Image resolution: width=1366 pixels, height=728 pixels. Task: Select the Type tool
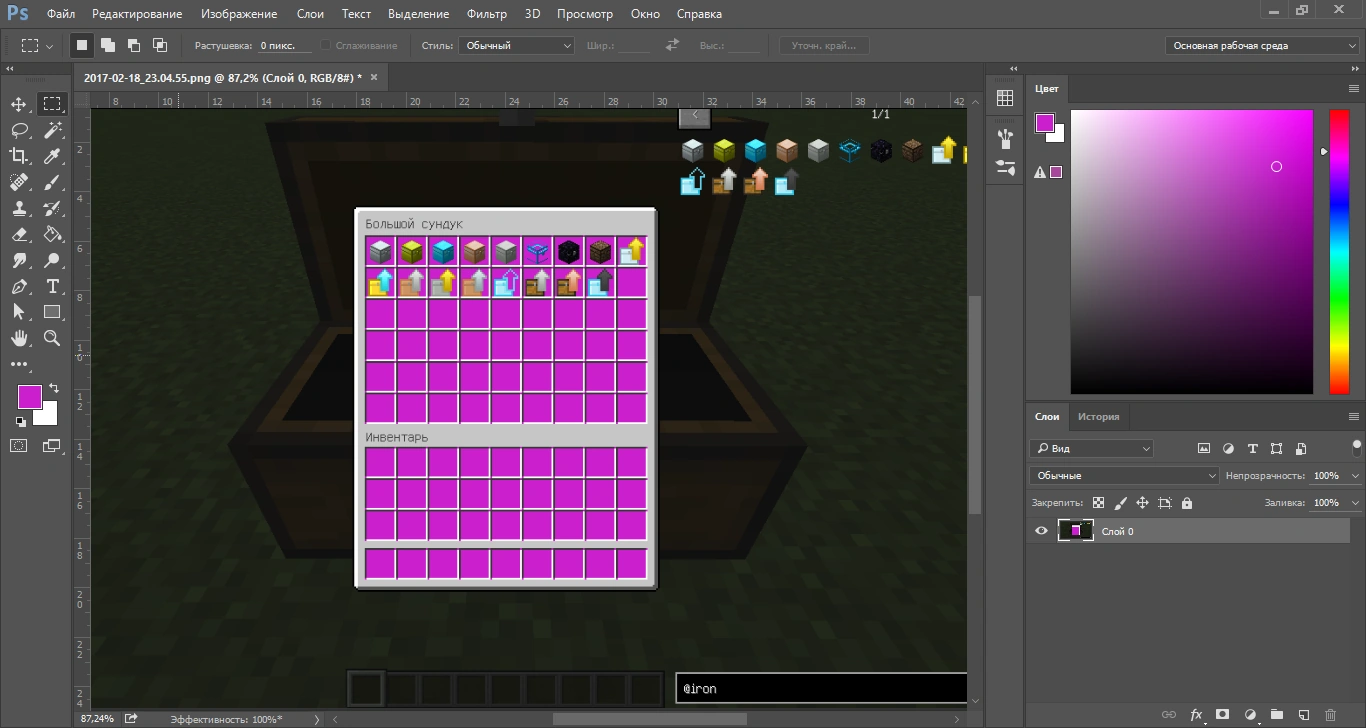click(52, 286)
